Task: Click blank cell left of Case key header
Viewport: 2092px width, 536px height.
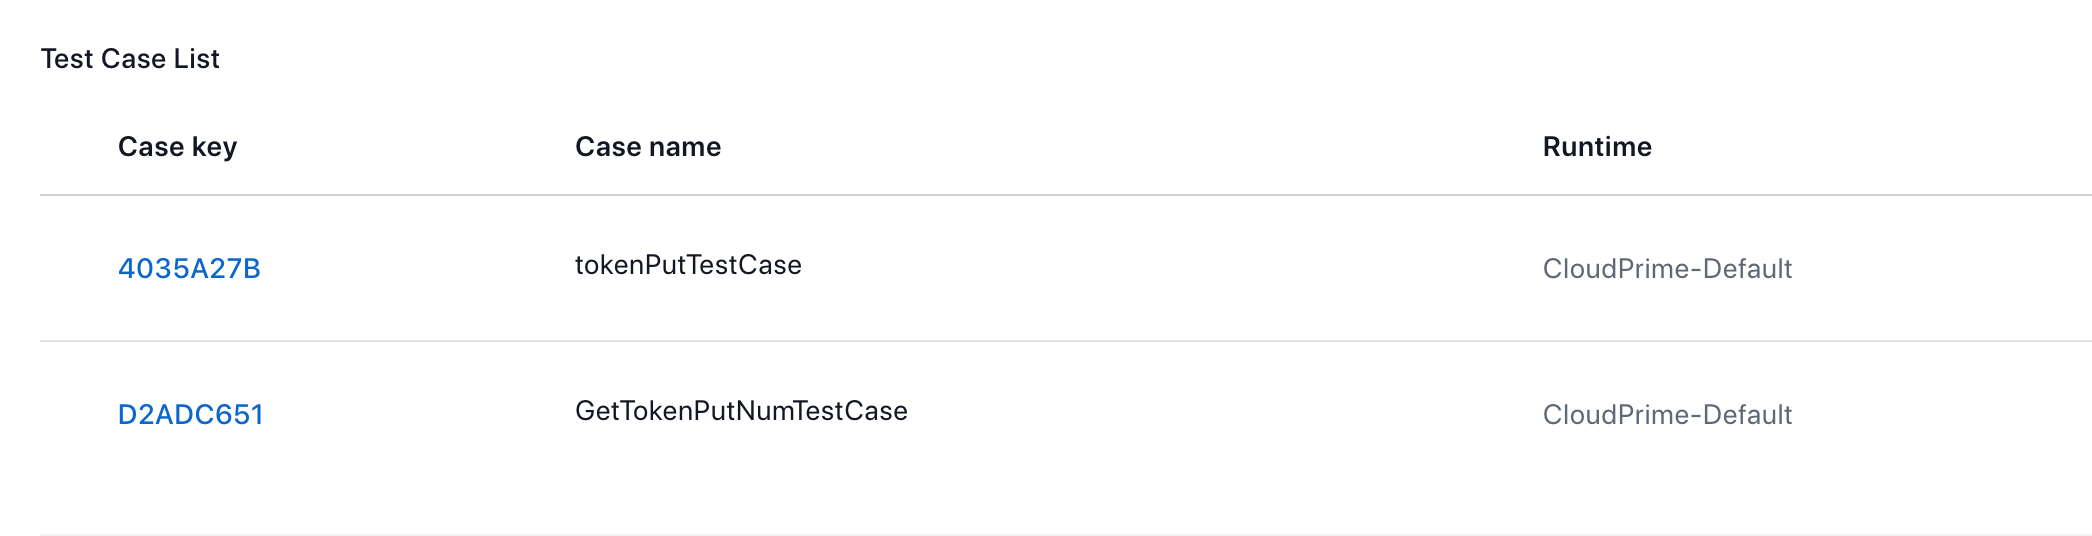Action: click(x=78, y=147)
